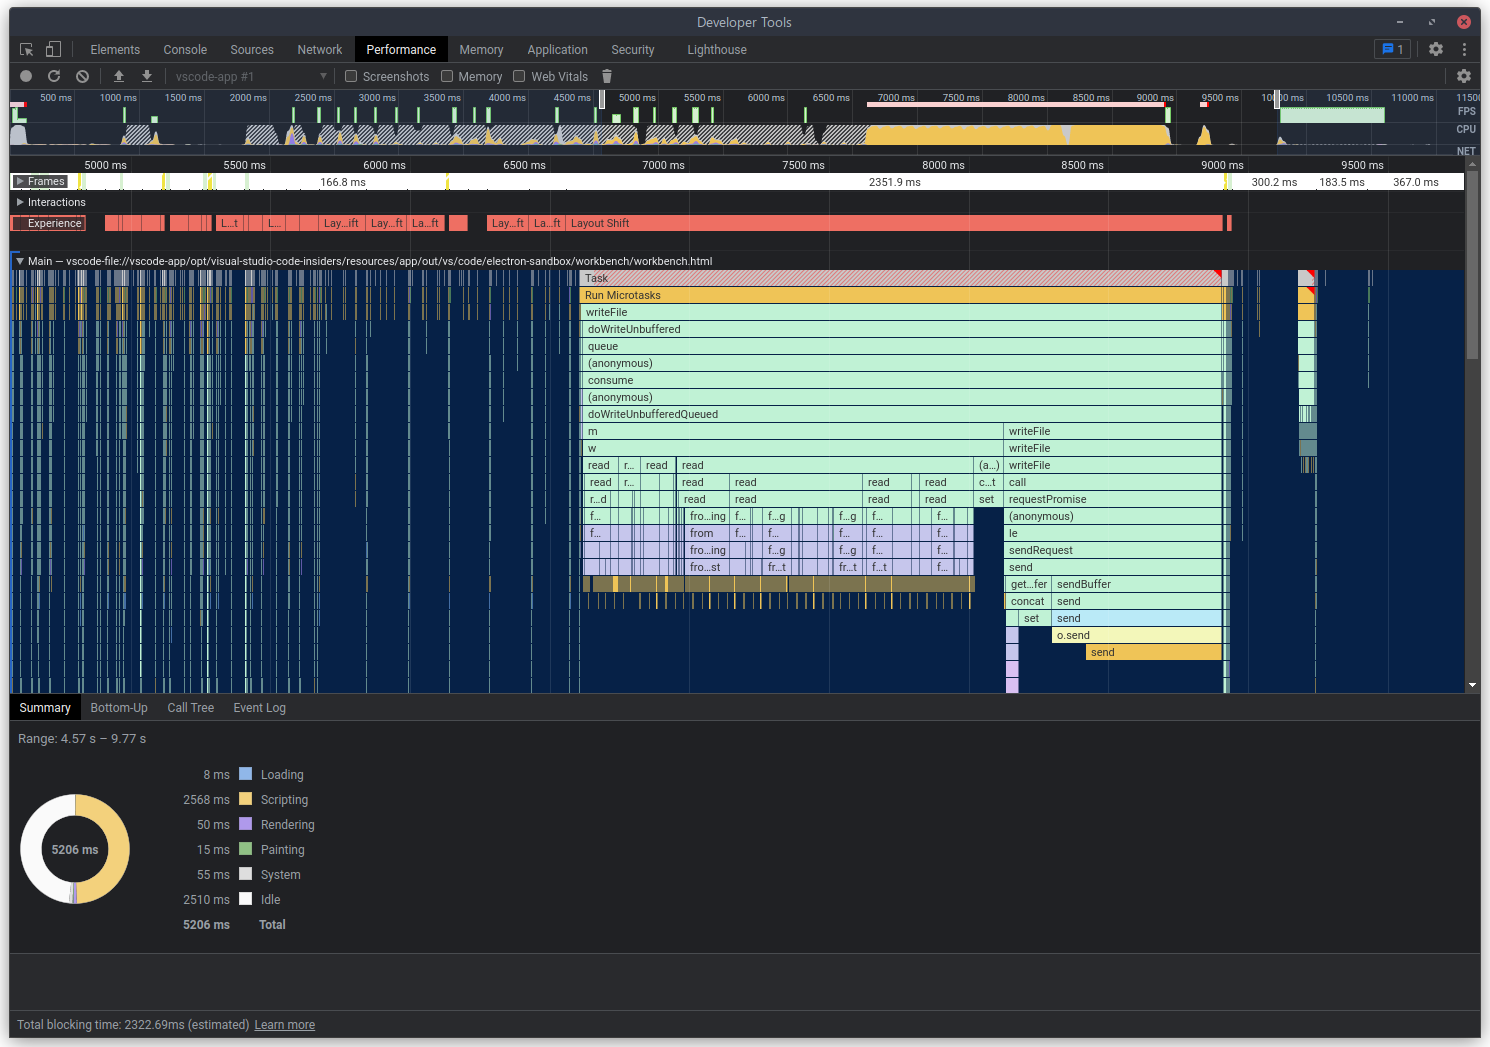
Task: Select the consume flame entry
Action: click(x=901, y=380)
